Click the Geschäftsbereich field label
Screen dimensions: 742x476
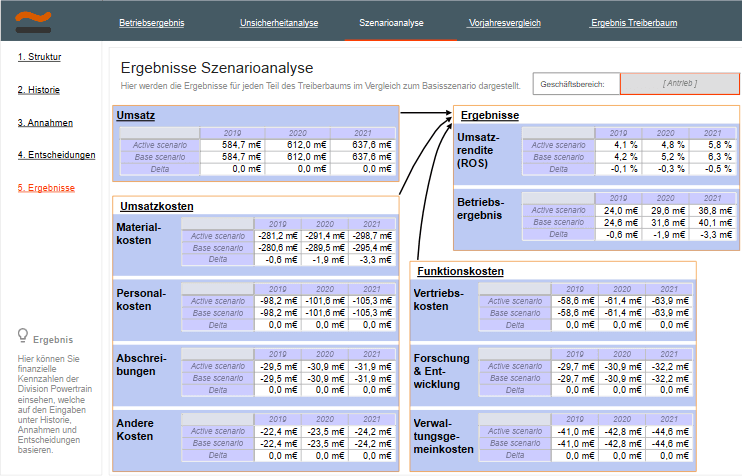coord(572,84)
